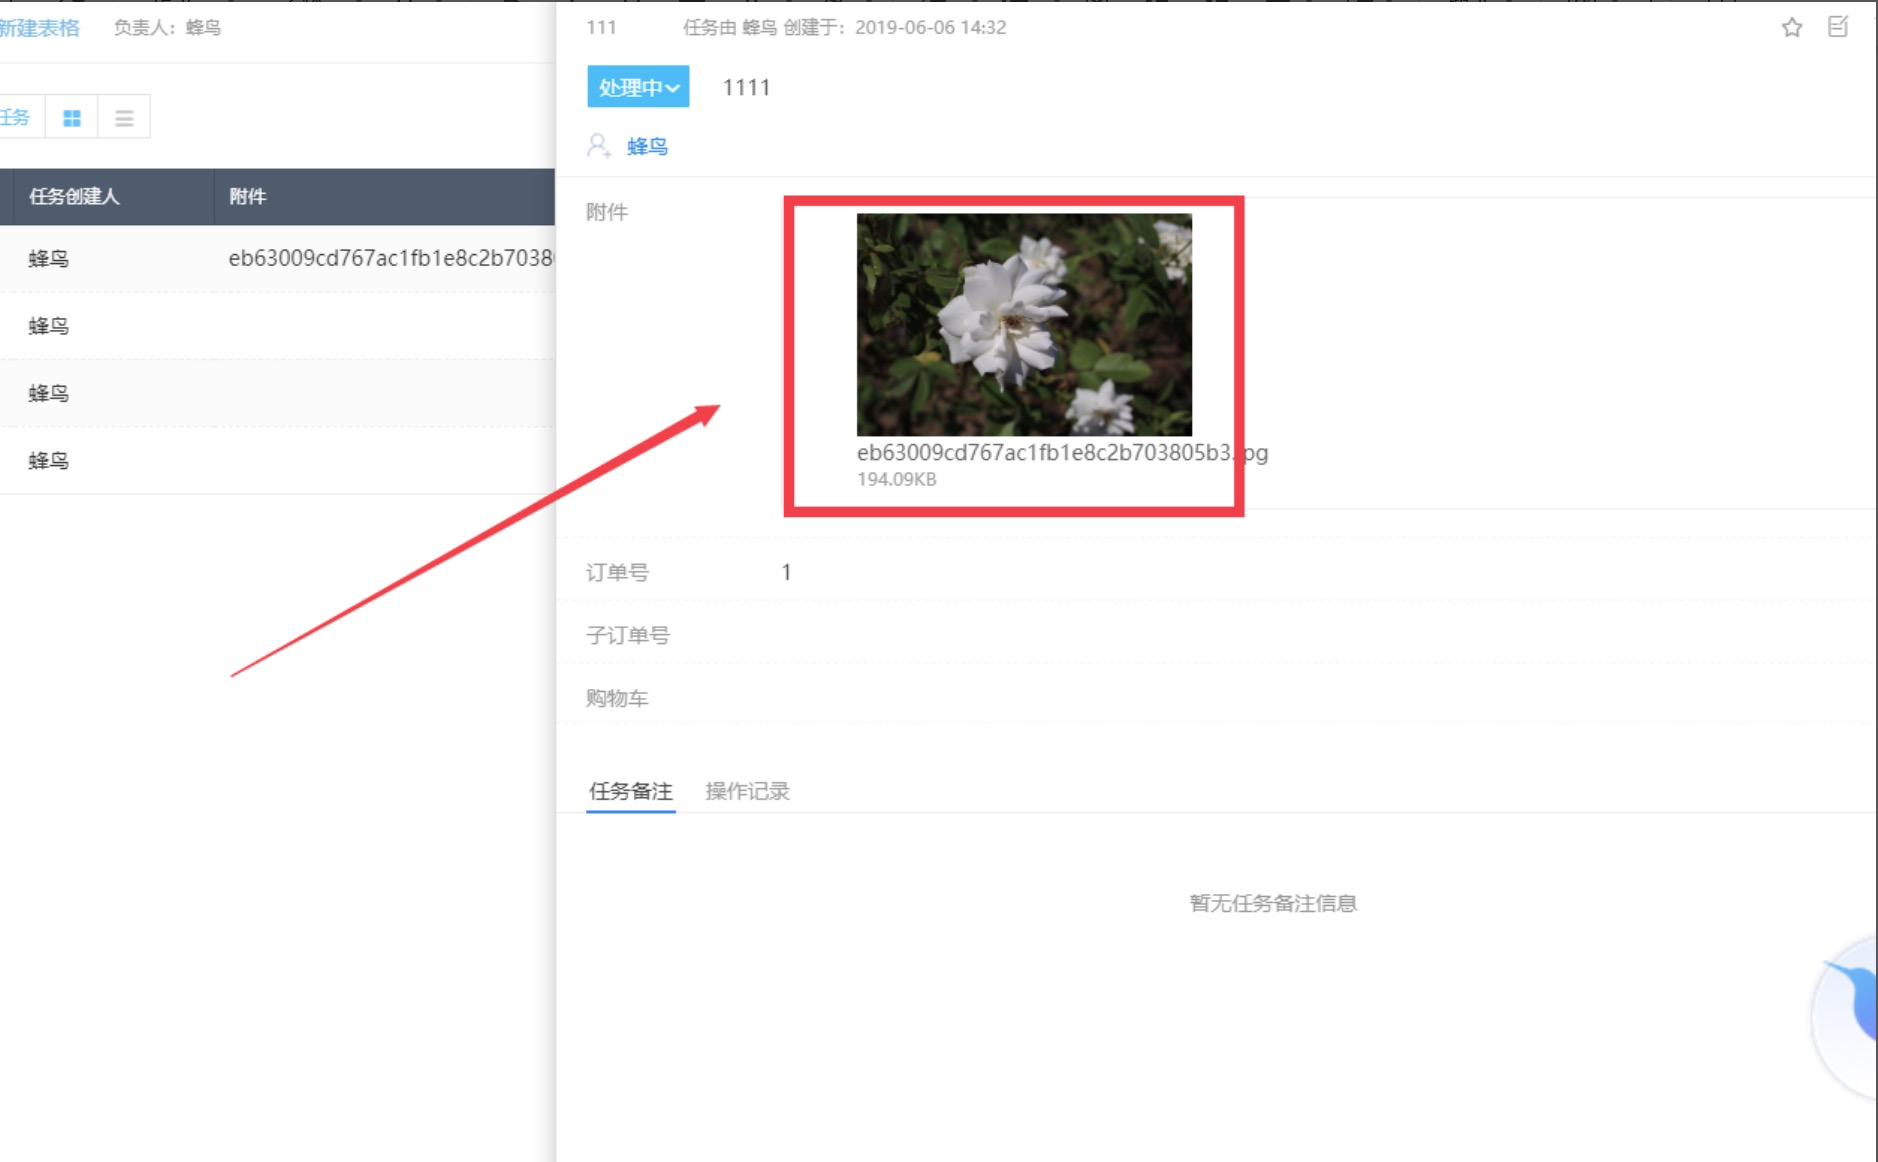The width and height of the screenshot is (1878, 1162).
Task: Click the edit note icon top right
Action: (x=1838, y=27)
